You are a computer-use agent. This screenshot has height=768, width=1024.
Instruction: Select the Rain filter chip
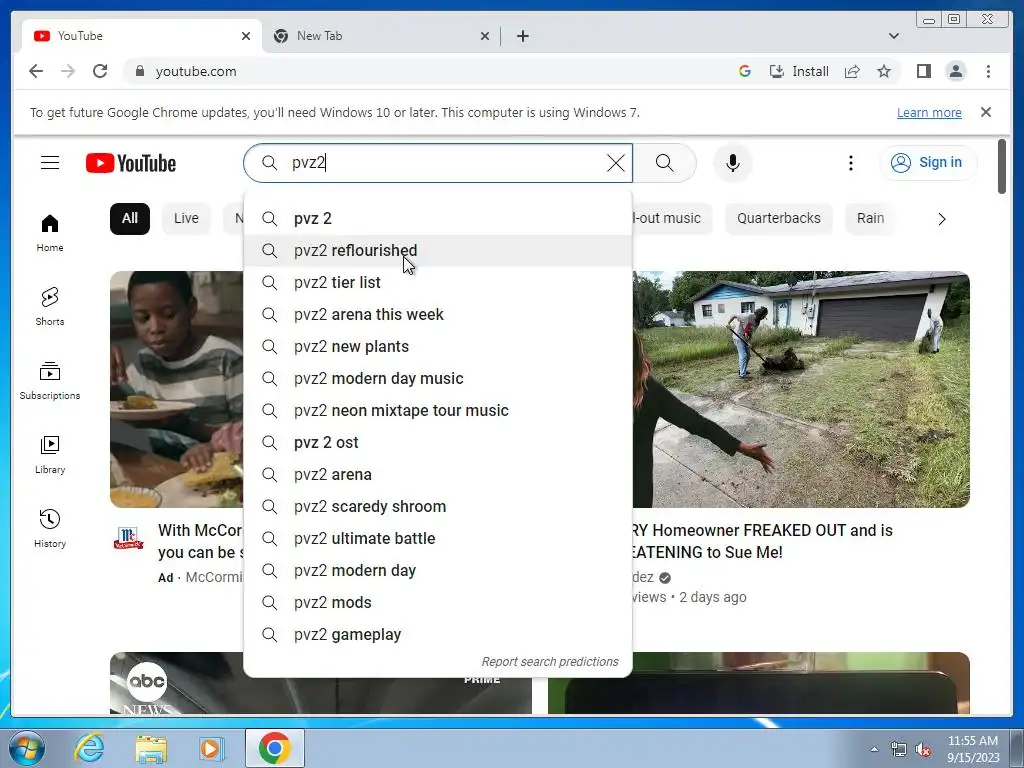pos(870,218)
